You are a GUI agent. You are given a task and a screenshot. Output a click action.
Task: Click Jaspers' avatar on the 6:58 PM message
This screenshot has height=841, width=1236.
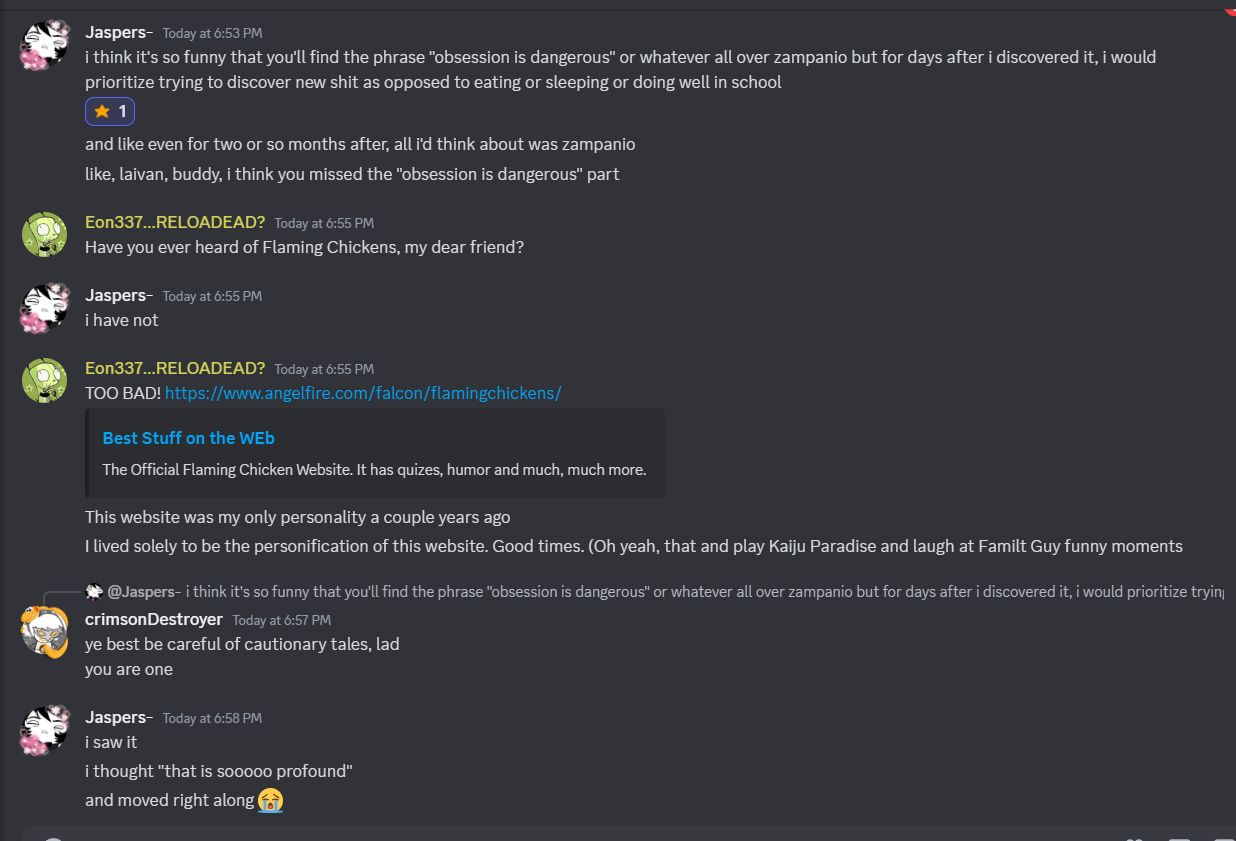pos(44,729)
